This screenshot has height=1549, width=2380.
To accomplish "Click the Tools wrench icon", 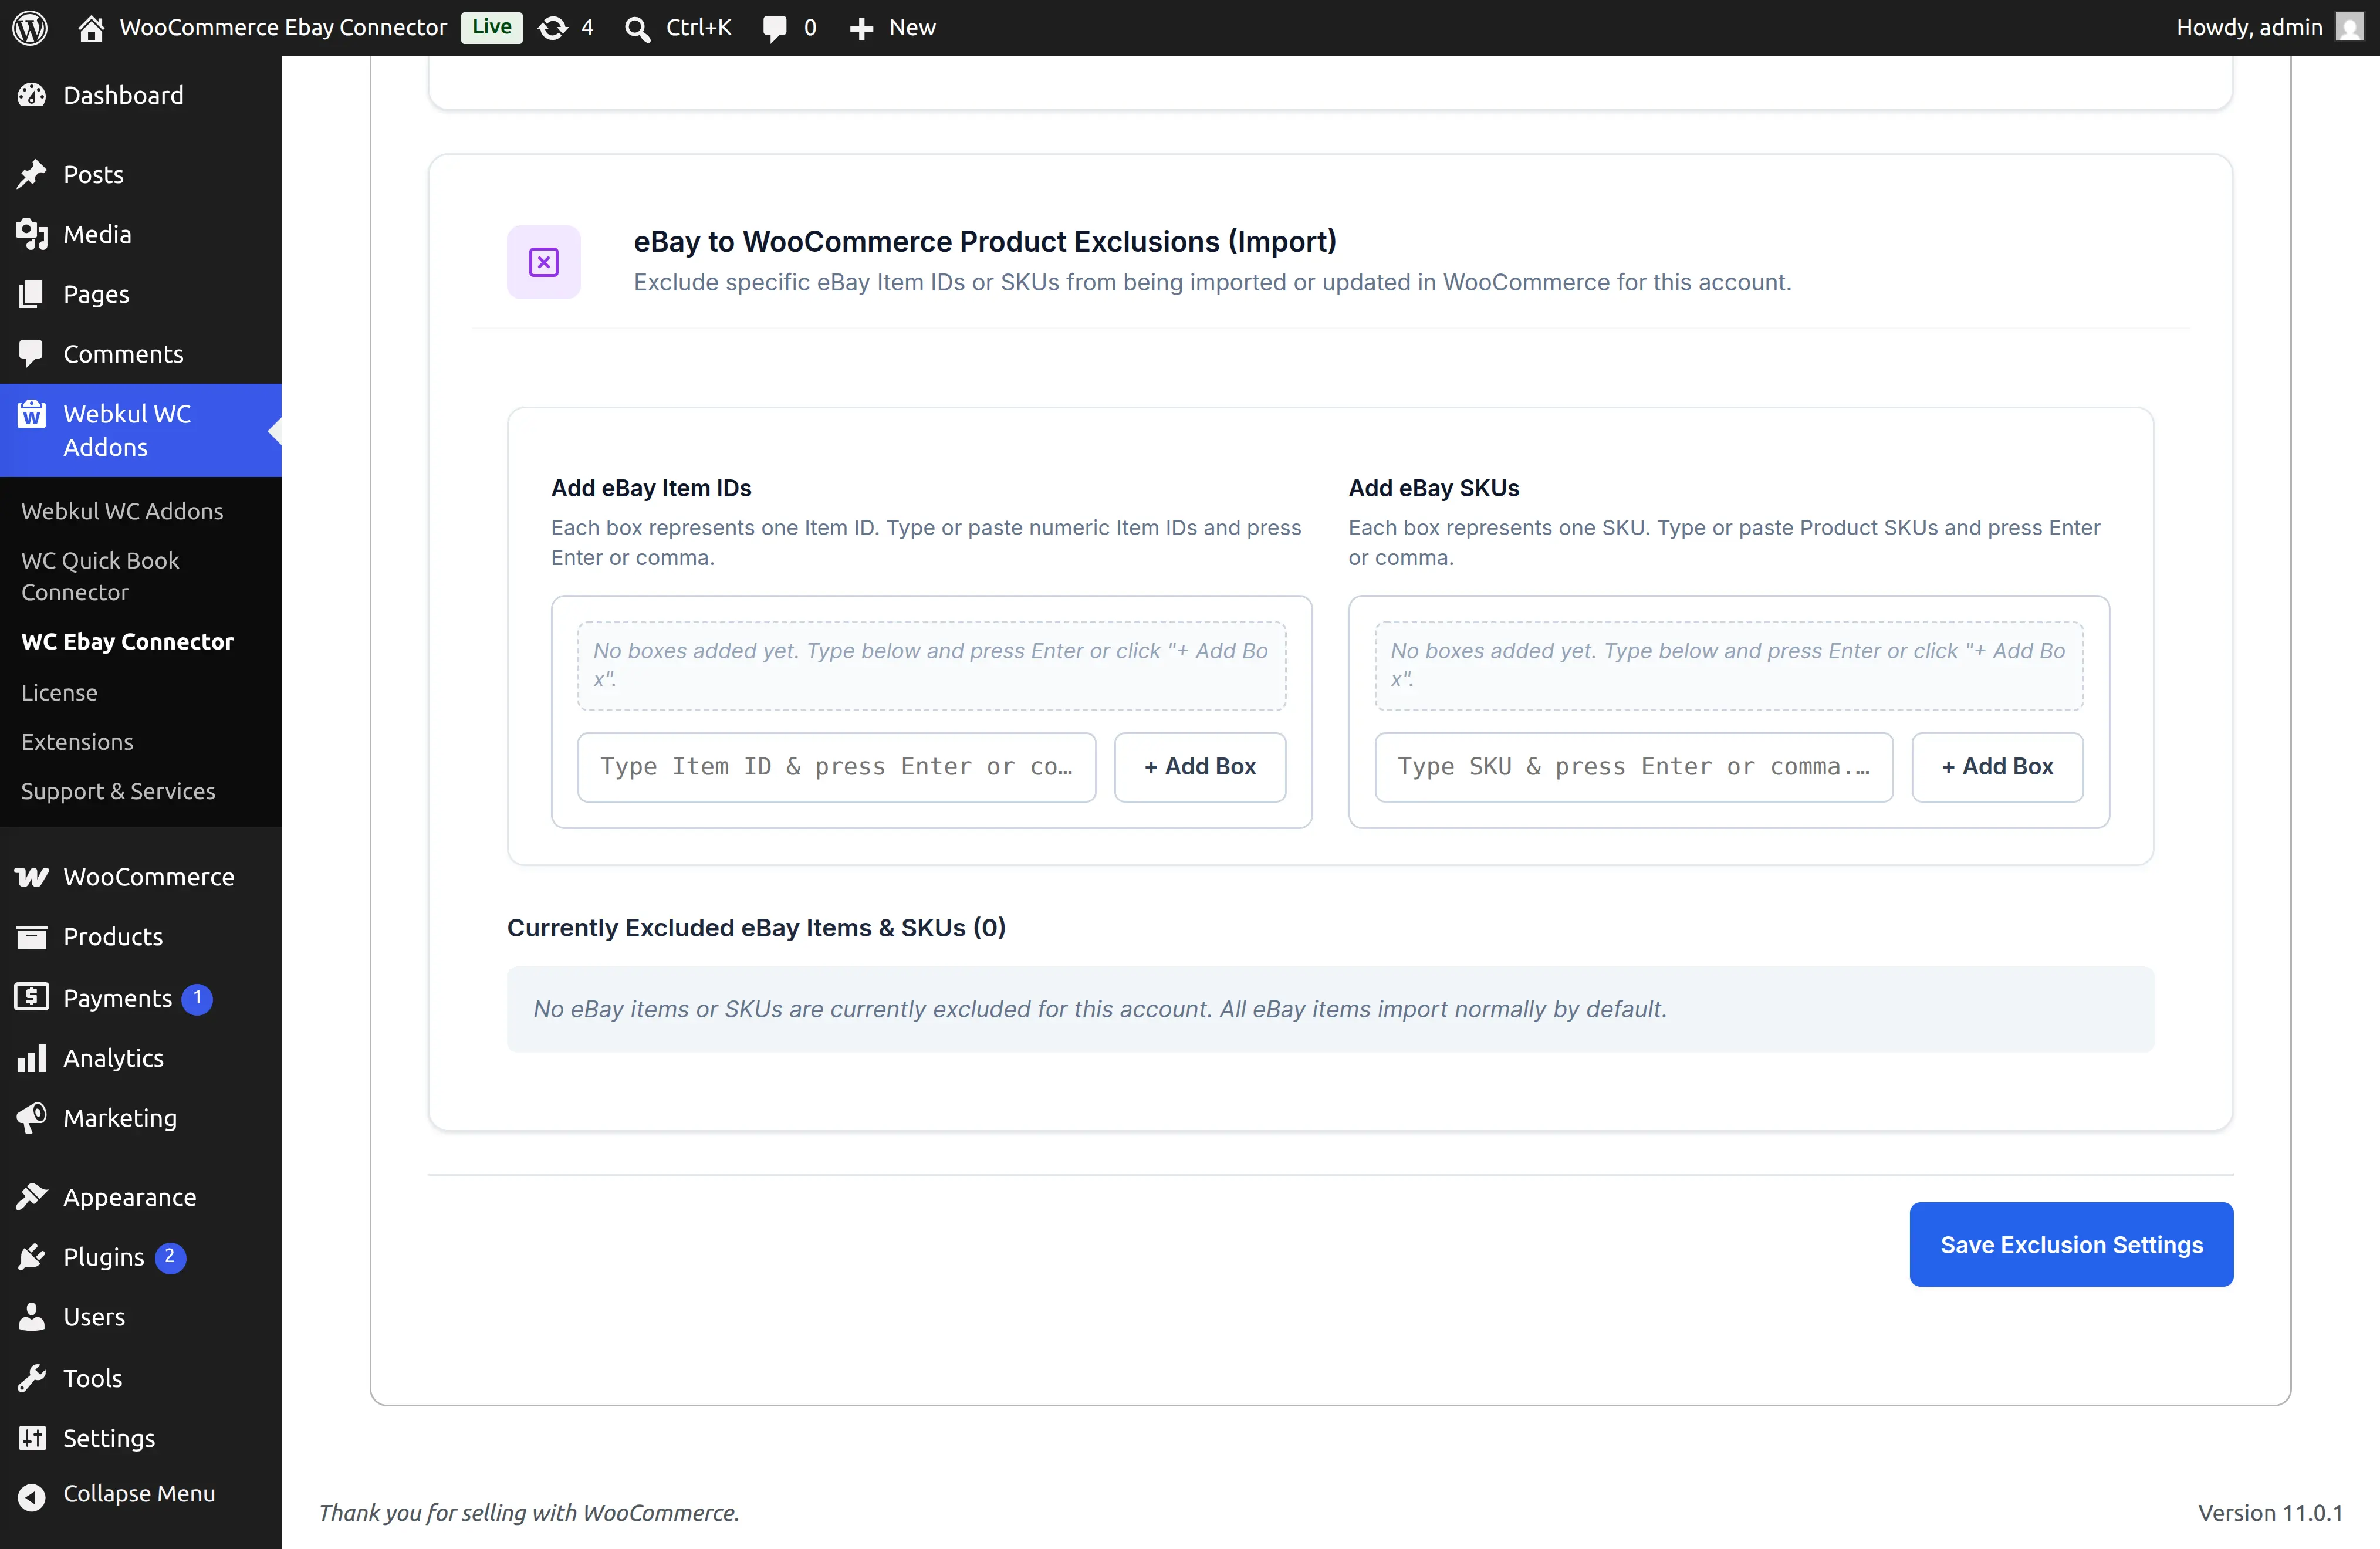I will pos(32,1378).
